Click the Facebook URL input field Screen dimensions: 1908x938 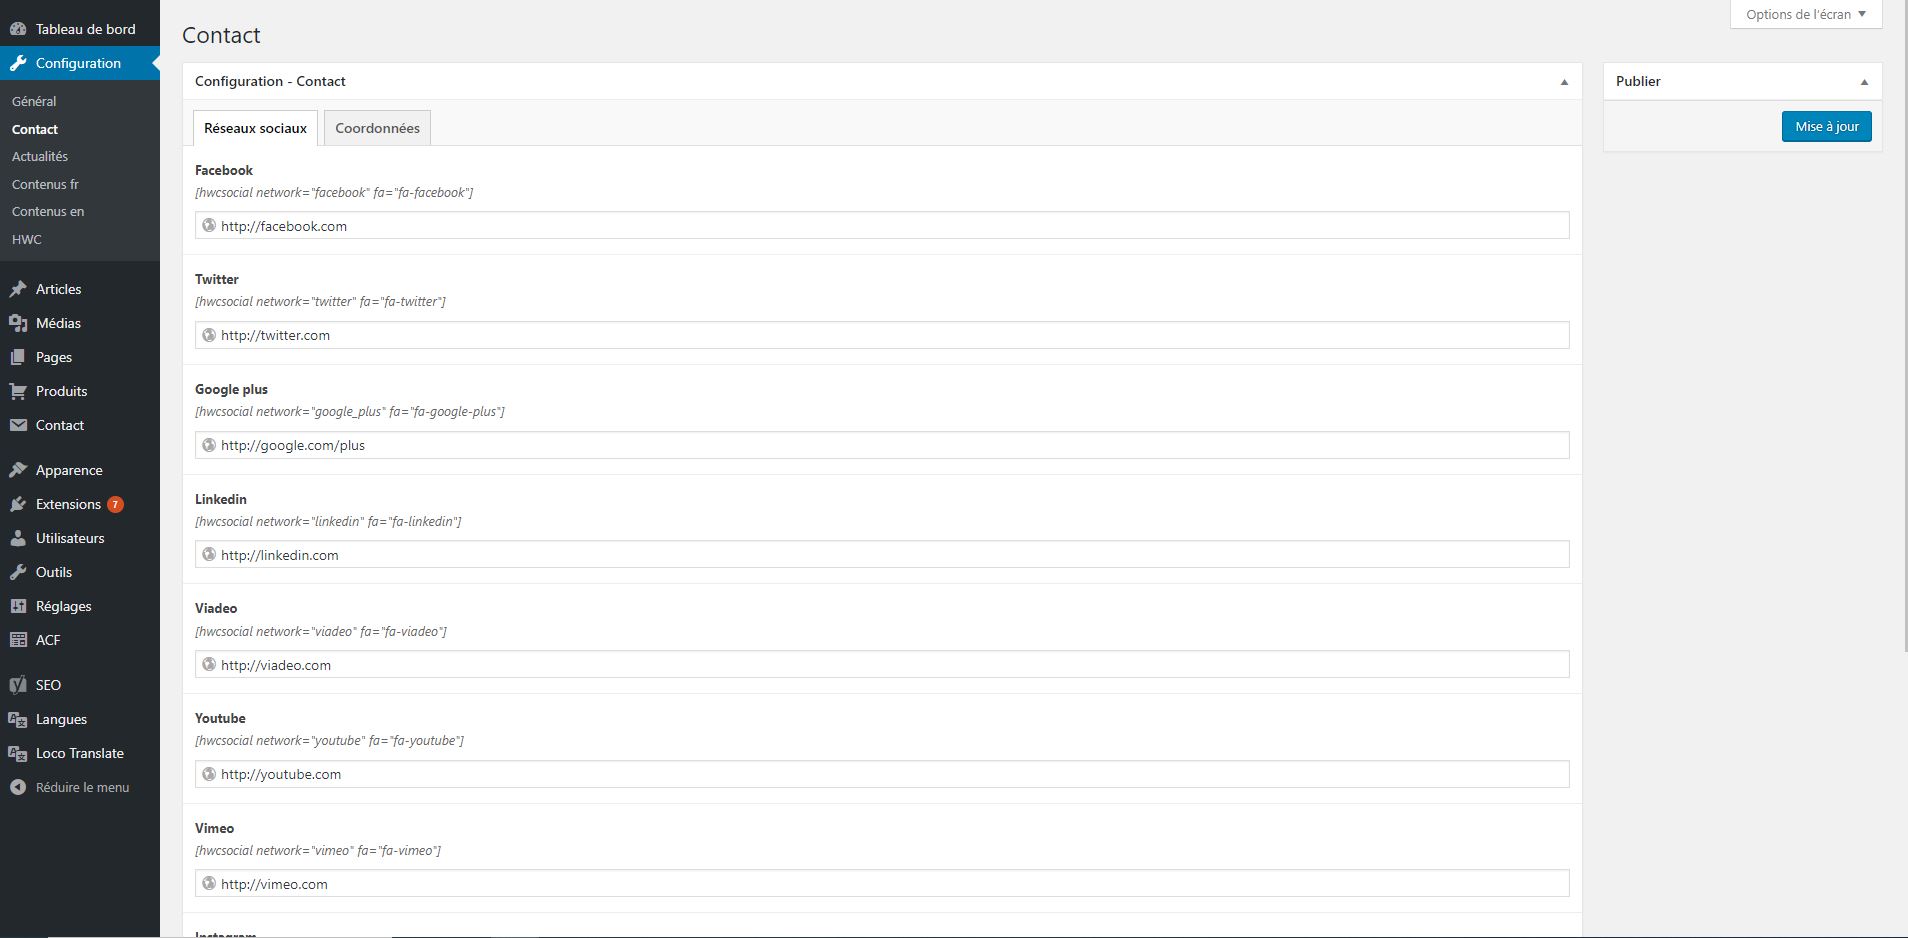(882, 226)
